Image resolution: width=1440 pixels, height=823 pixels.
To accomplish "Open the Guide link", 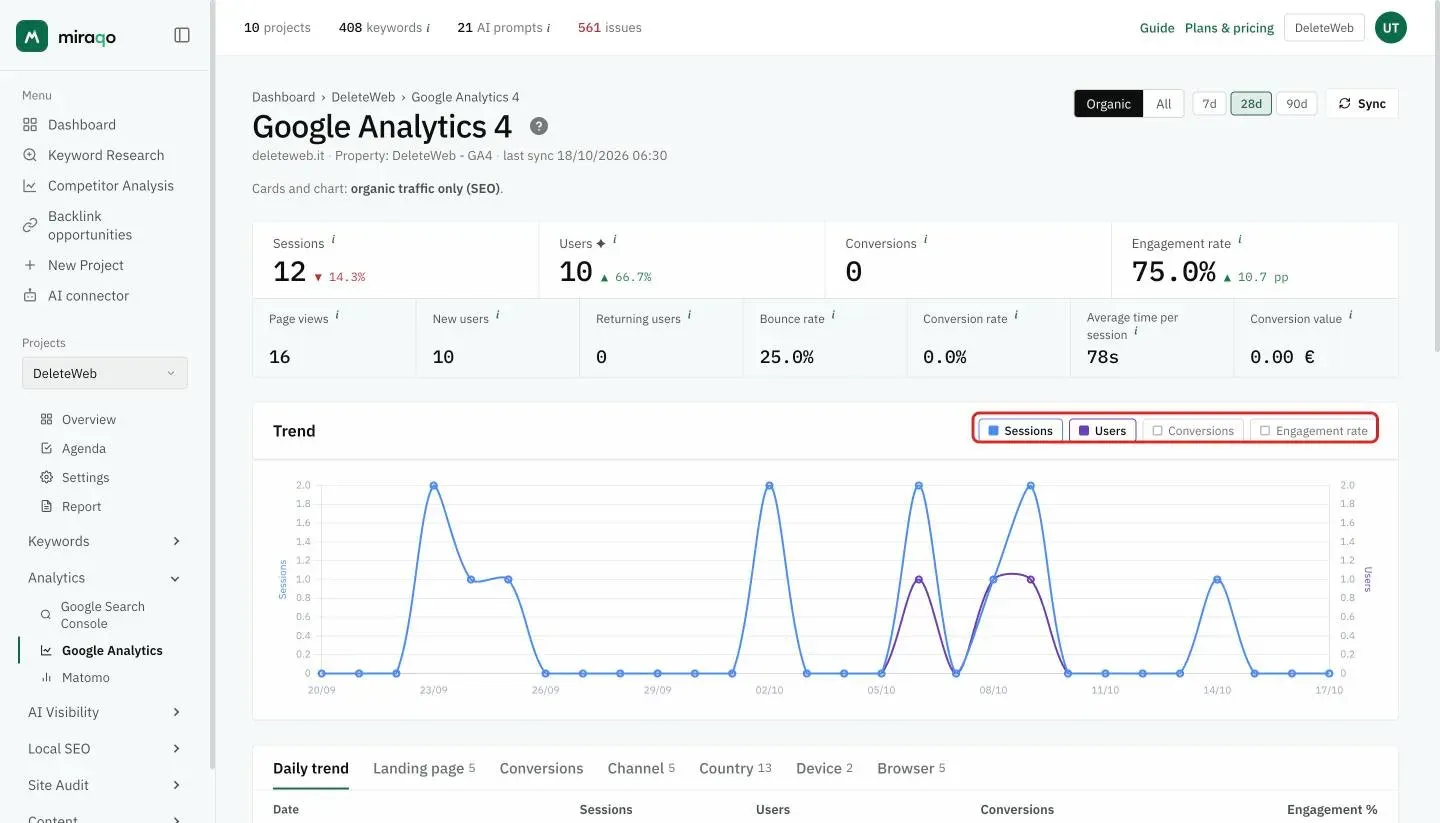I will coord(1157,28).
